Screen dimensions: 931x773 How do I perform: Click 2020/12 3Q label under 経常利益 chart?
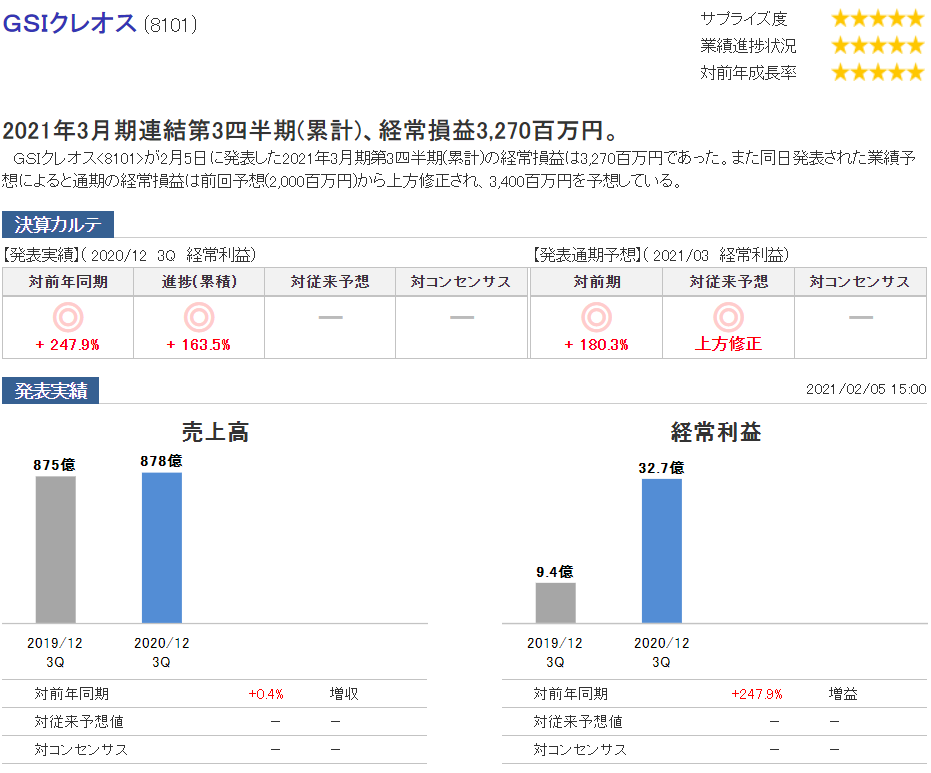coord(661,652)
